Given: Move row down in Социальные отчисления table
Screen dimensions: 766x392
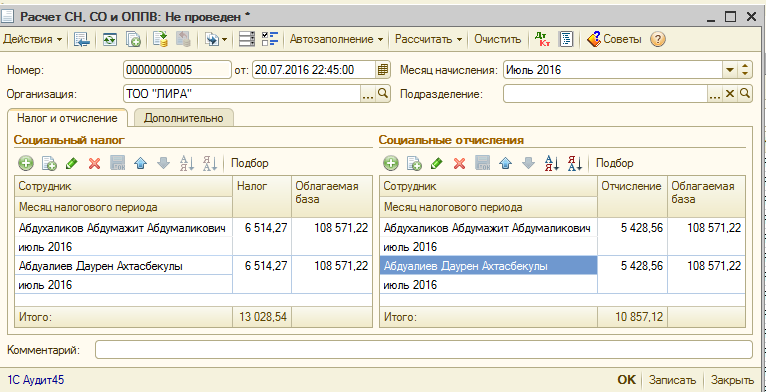Looking at the screenshot, I should pyautogui.click(x=528, y=163).
